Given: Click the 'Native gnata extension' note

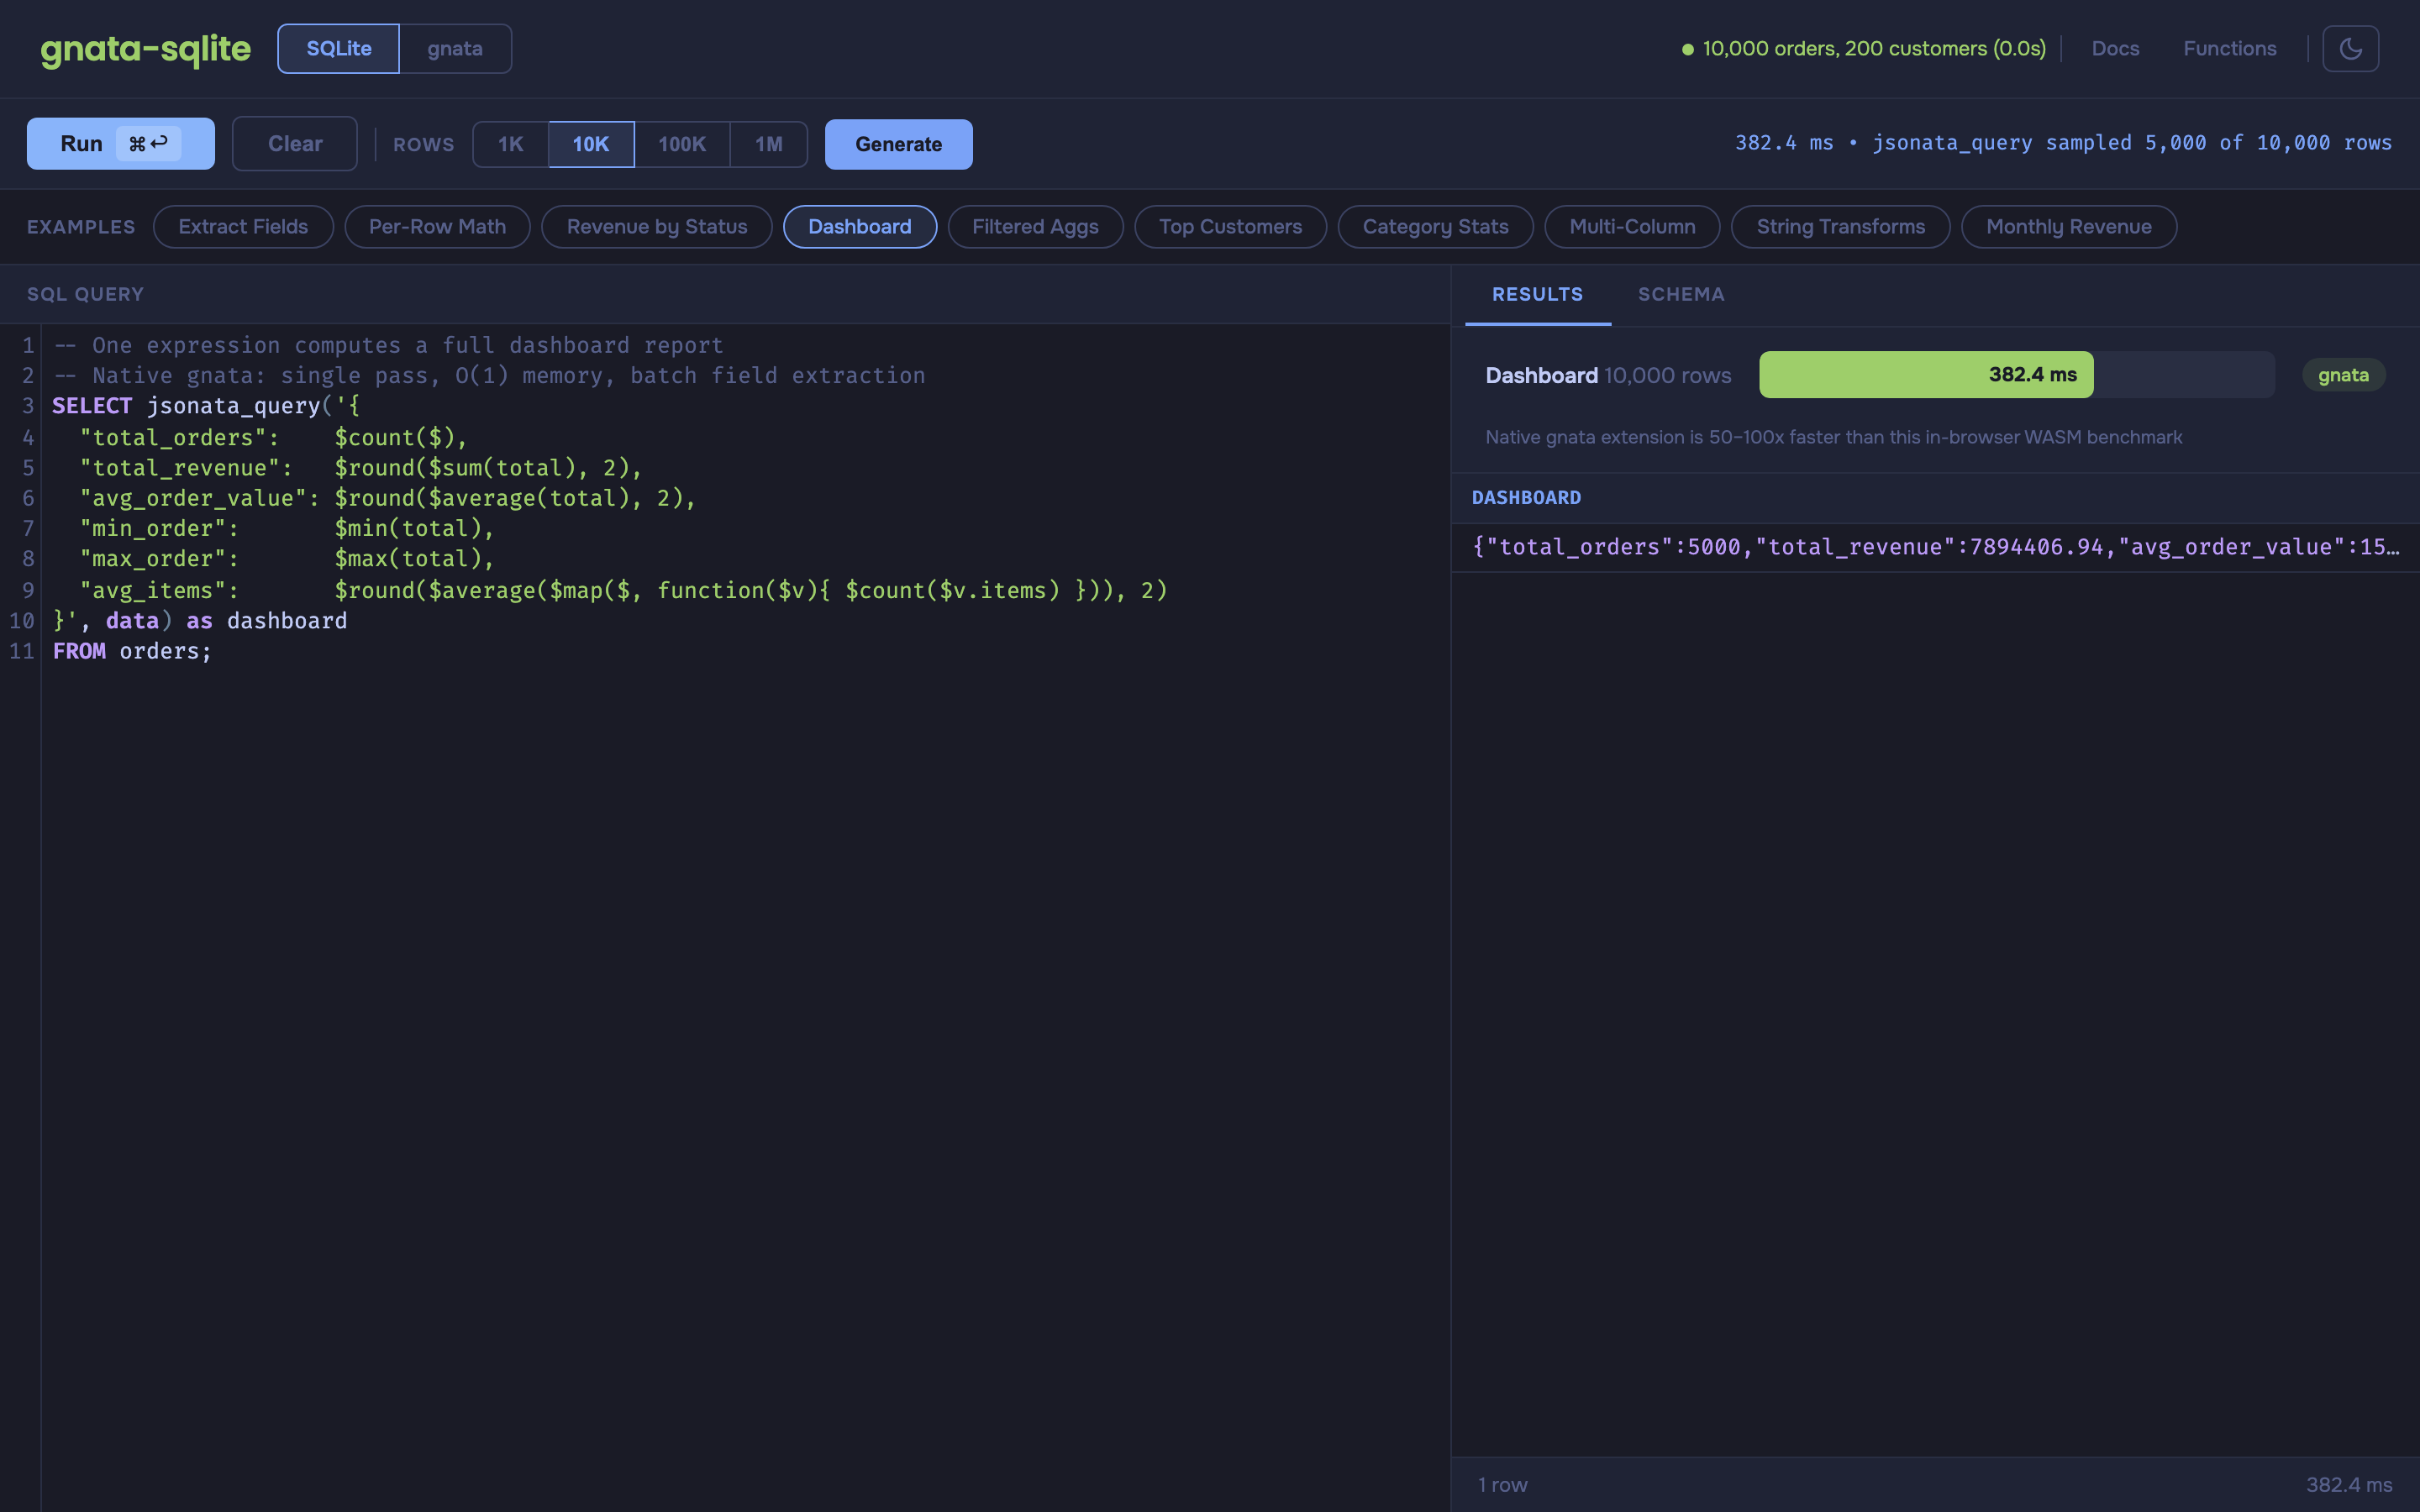Looking at the screenshot, I should click(1833, 437).
